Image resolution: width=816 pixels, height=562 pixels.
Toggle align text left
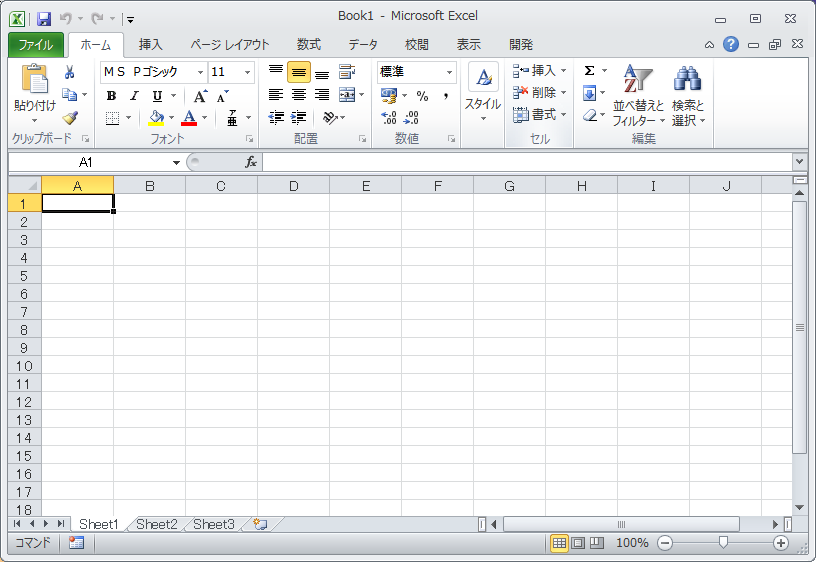coord(275,95)
